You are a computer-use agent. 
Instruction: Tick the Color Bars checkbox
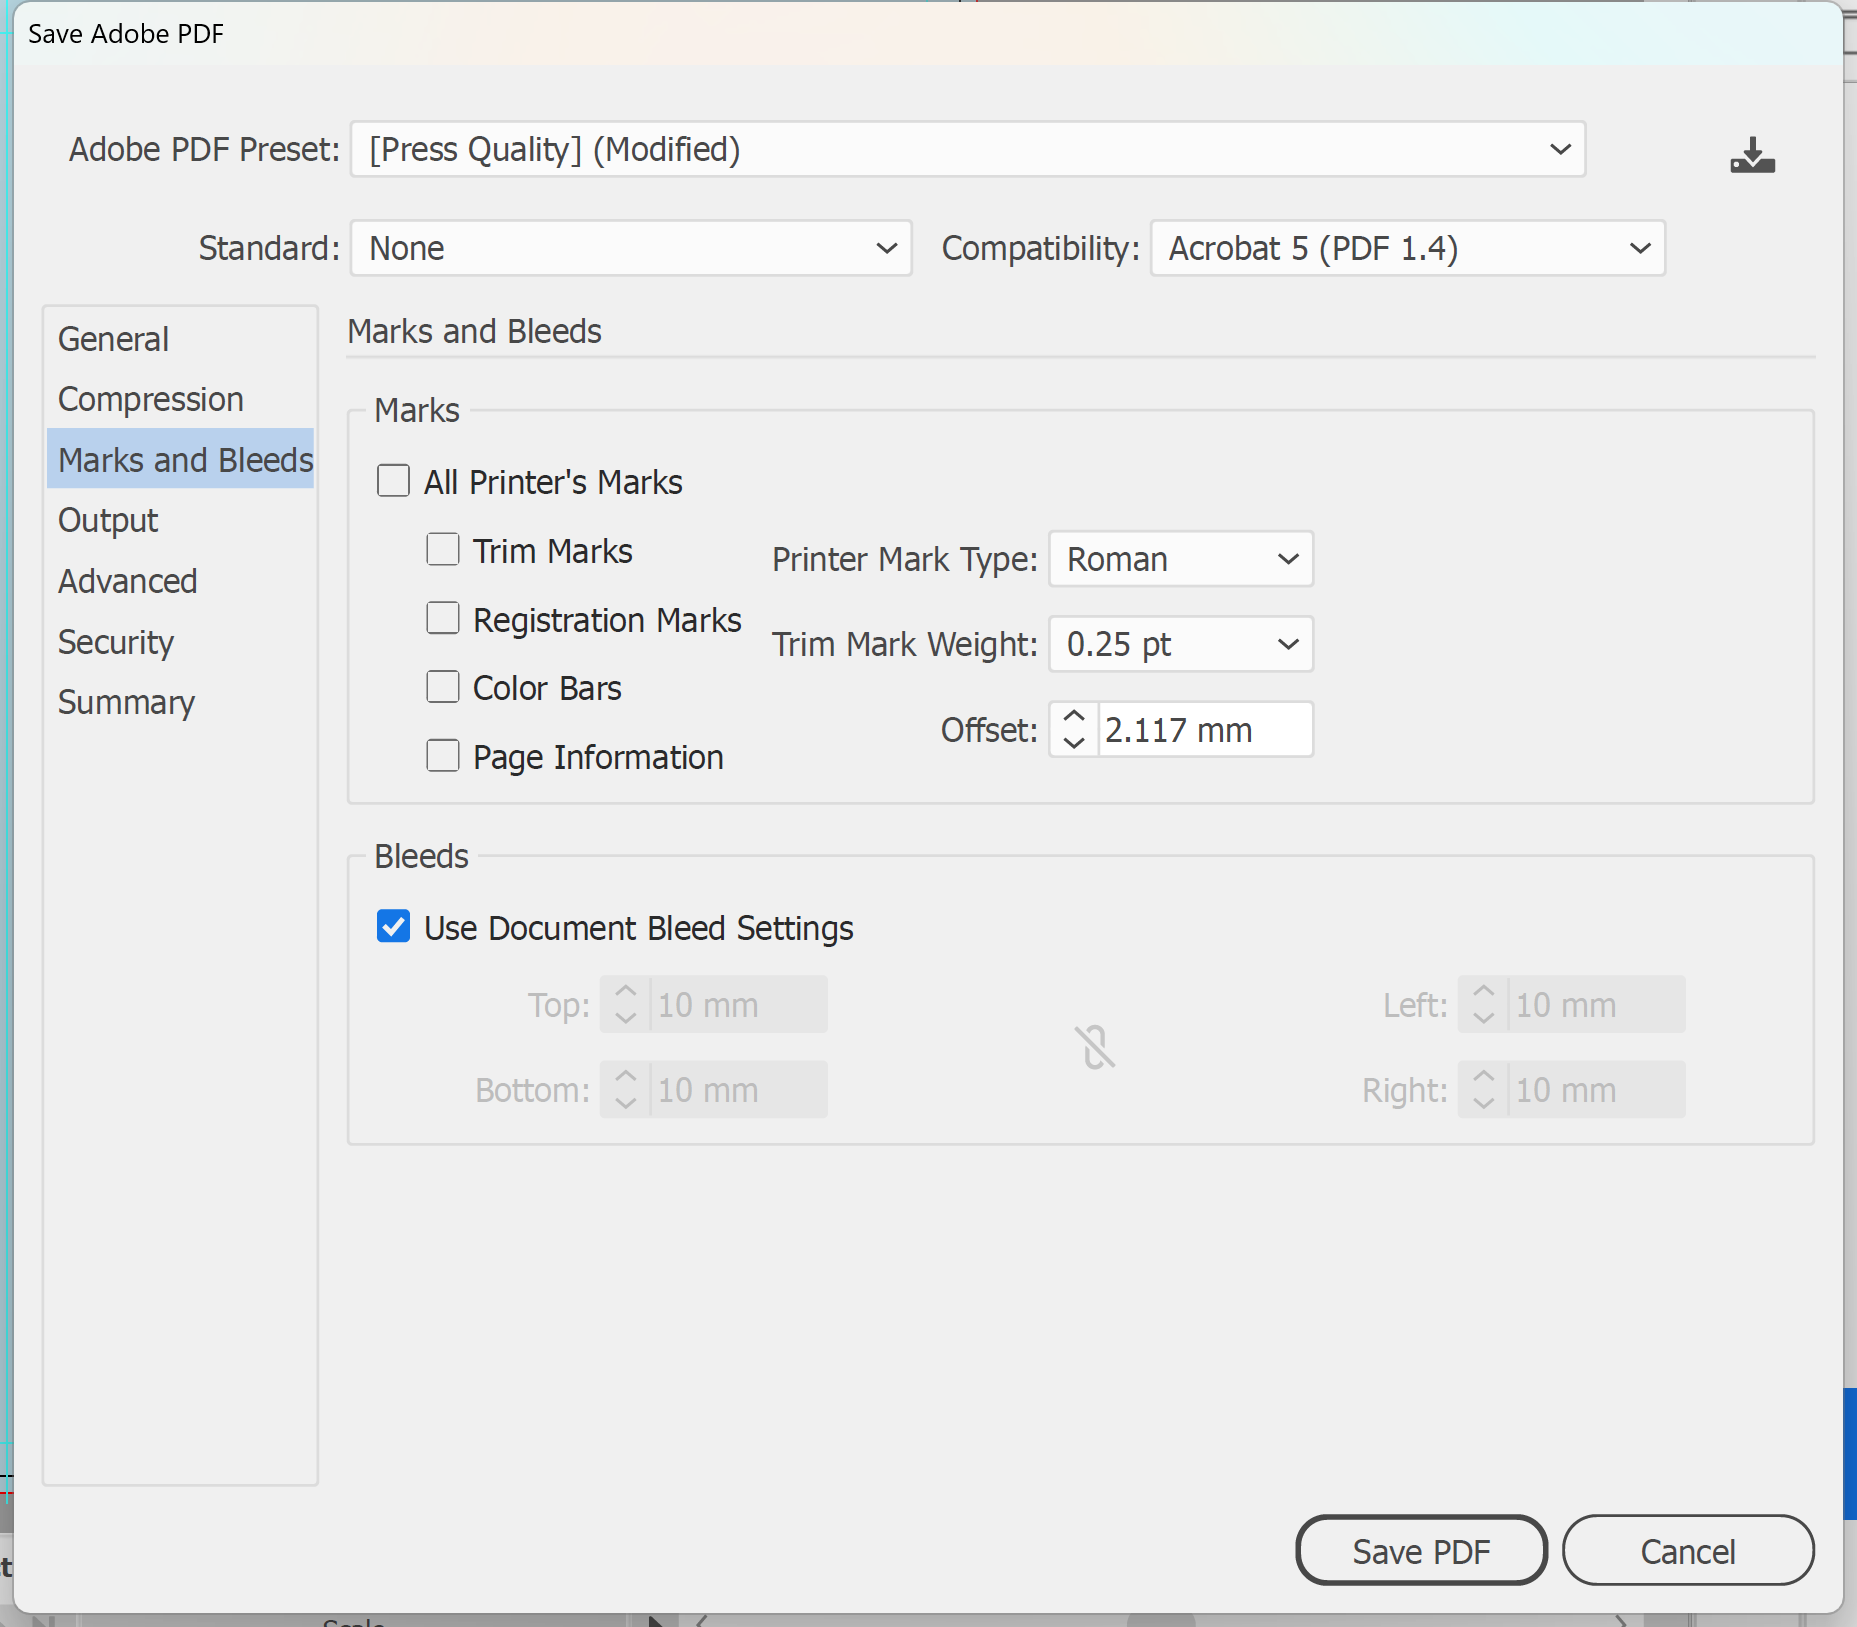pos(442,687)
